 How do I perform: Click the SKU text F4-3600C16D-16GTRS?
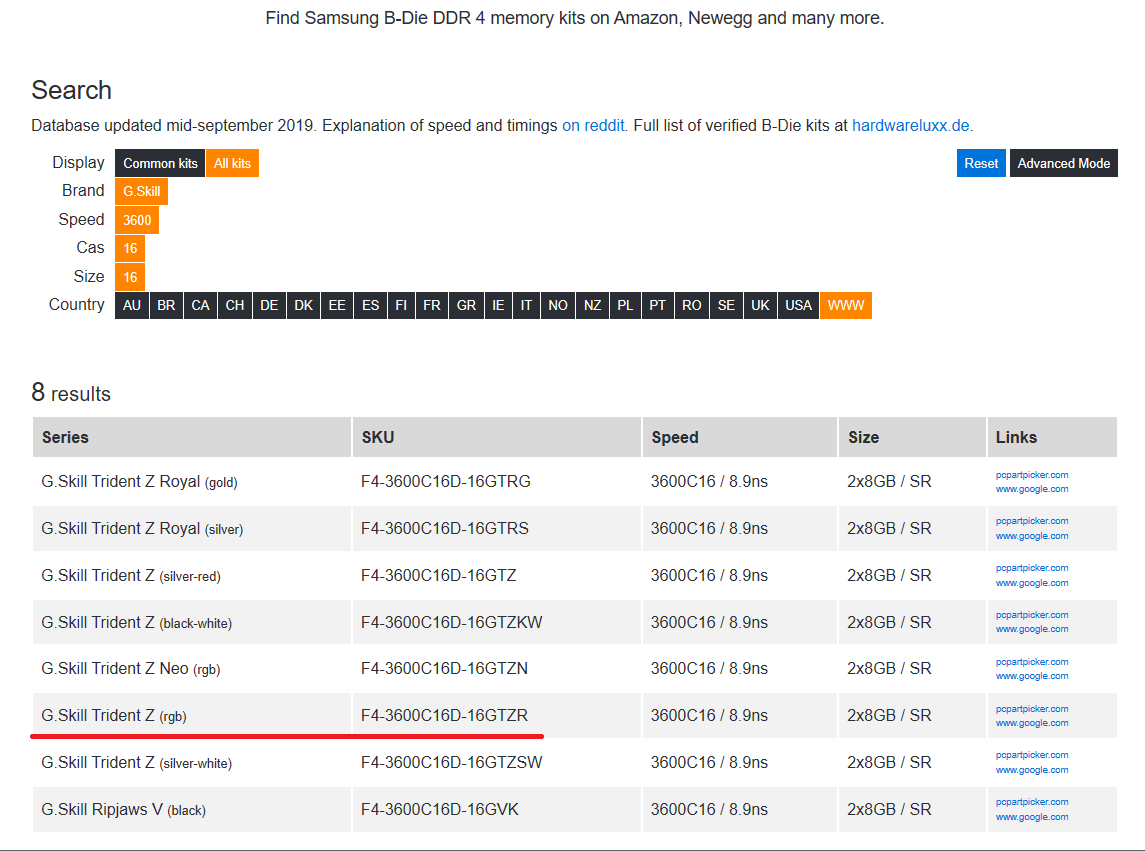click(445, 528)
